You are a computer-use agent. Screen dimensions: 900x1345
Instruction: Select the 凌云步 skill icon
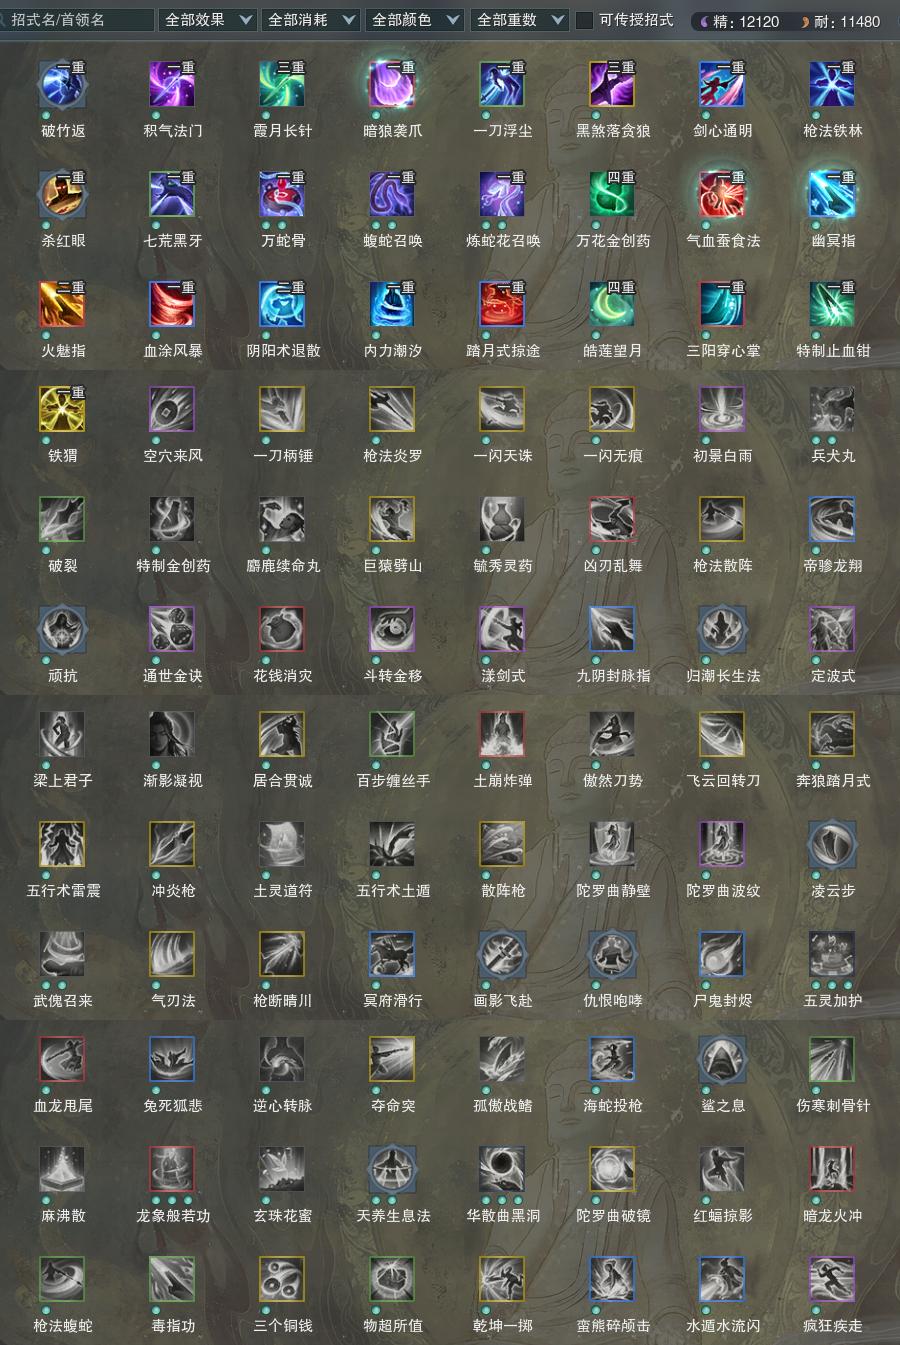coord(832,844)
